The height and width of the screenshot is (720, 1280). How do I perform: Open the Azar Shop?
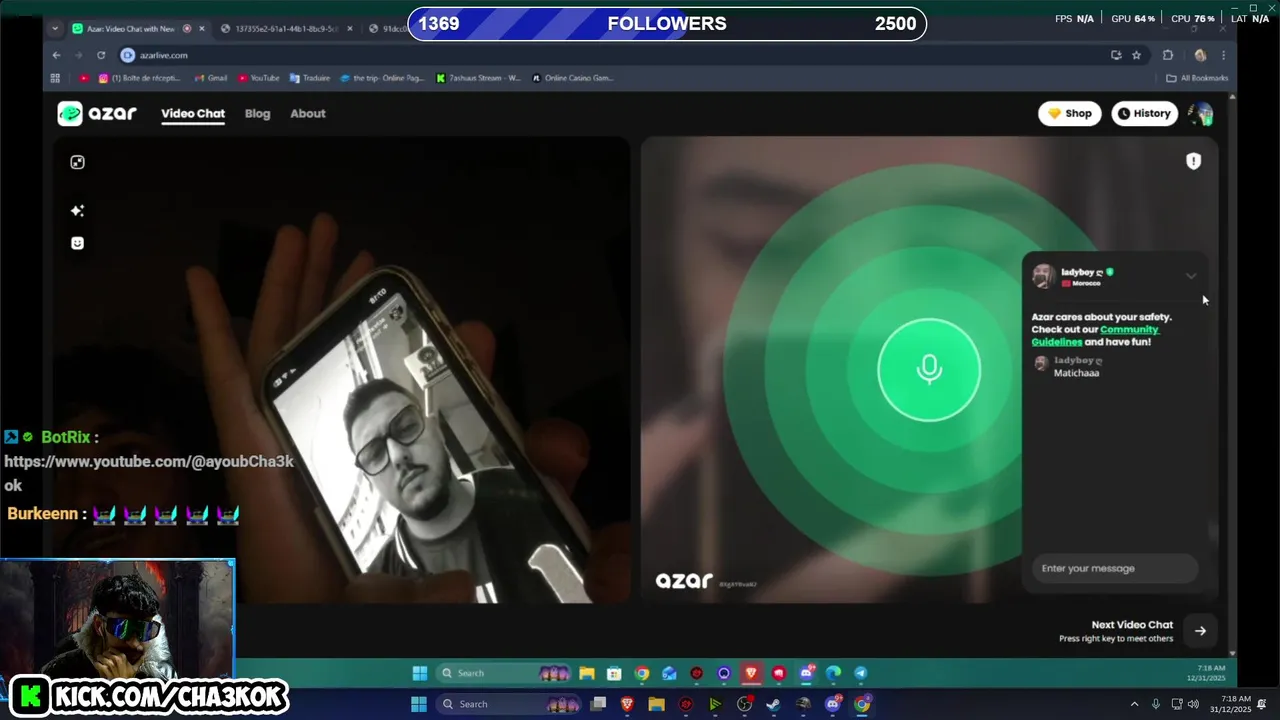1070,113
